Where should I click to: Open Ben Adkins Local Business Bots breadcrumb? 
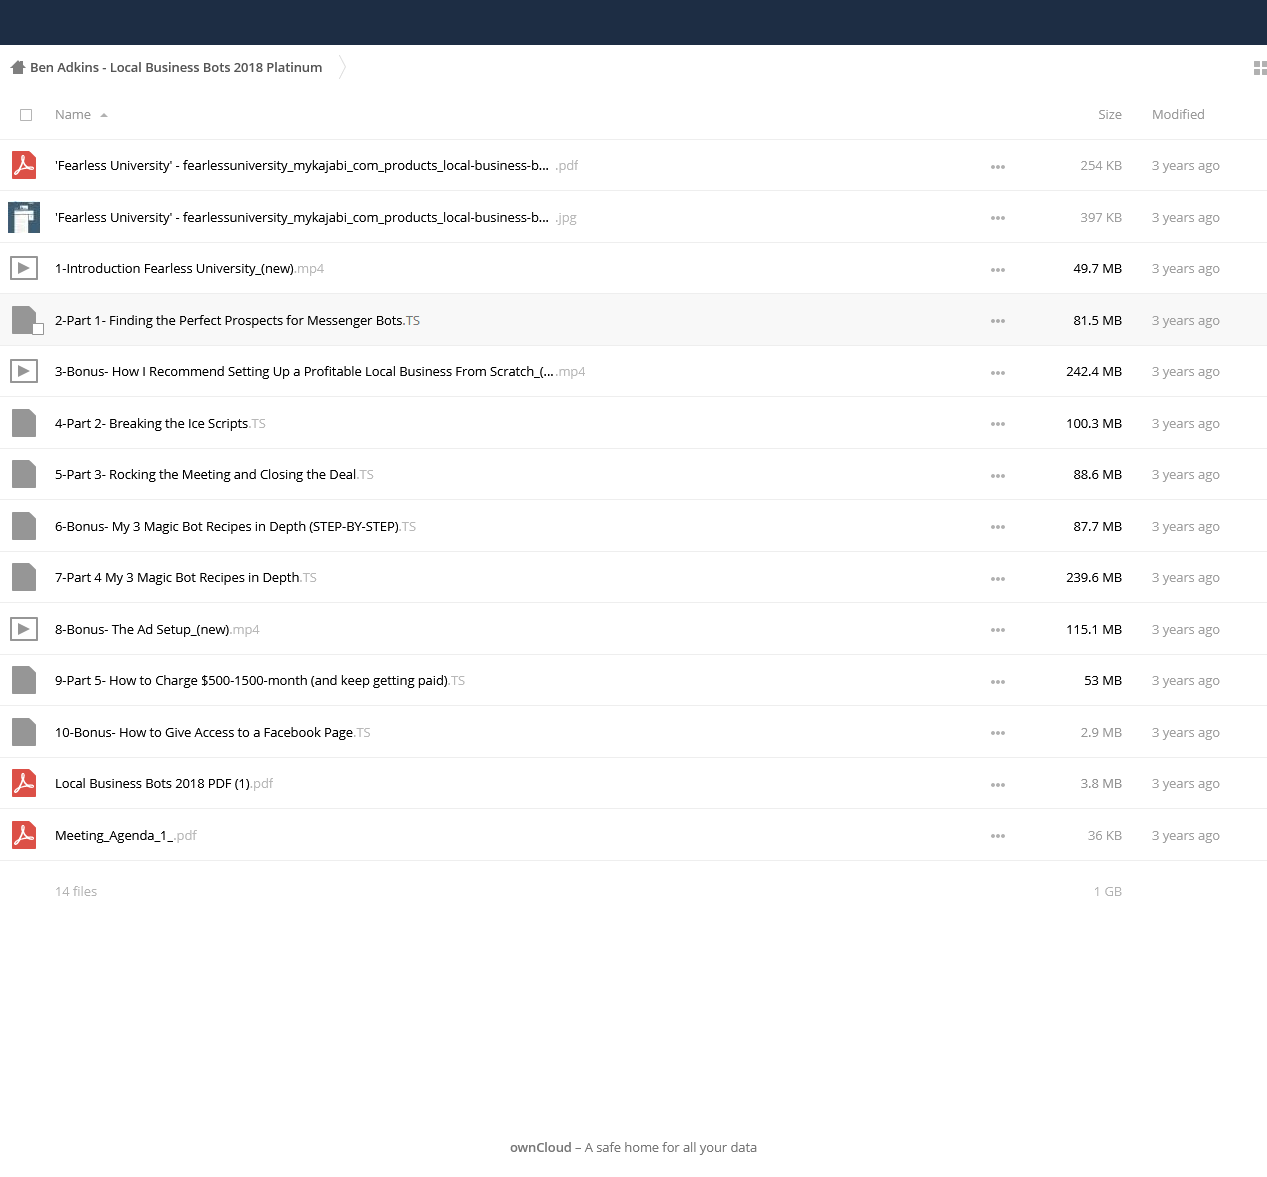pos(176,68)
